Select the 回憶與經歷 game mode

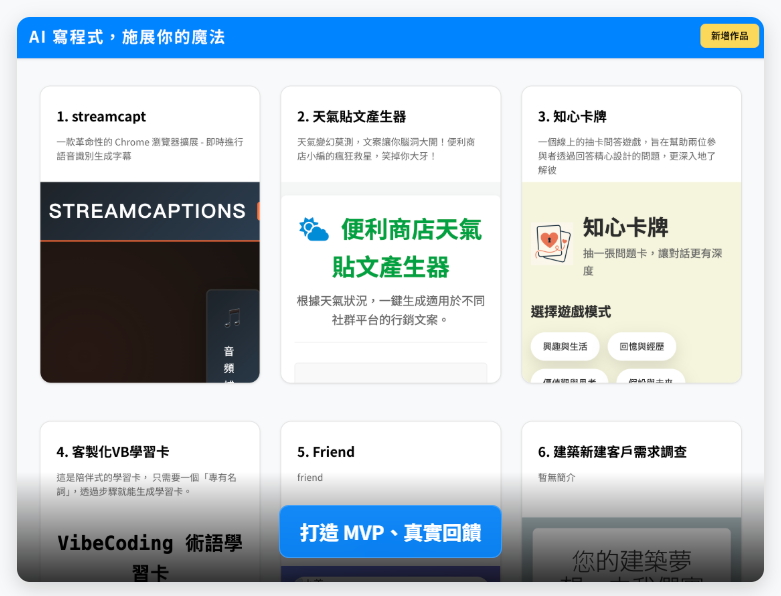coord(642,346)
